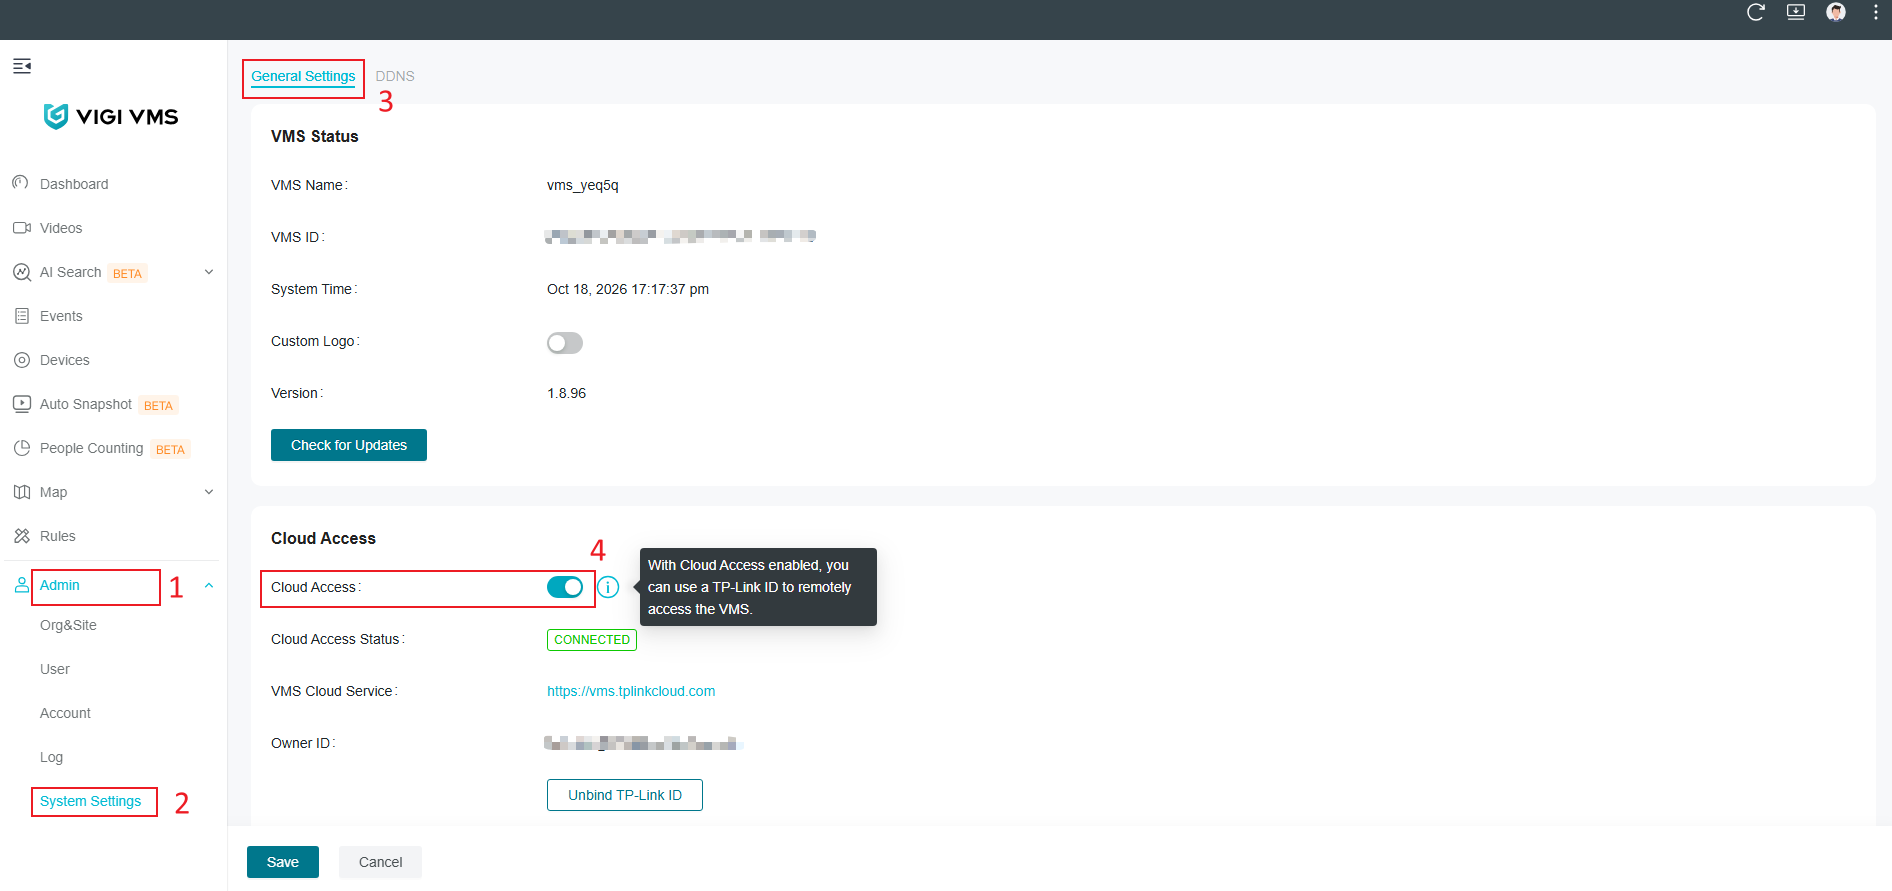Screen dimensions: 1892x891
Task: Select User under Admin
Action: click(x=55, y=669)
